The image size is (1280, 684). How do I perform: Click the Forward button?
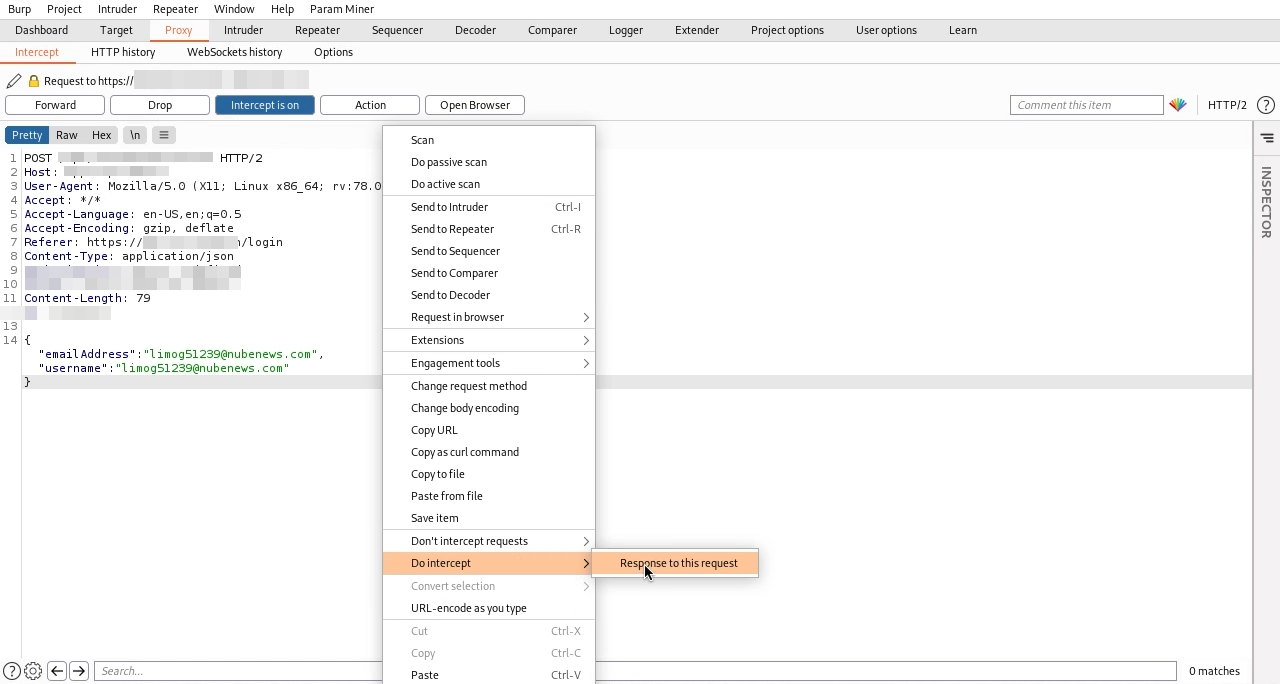[55, 105]
